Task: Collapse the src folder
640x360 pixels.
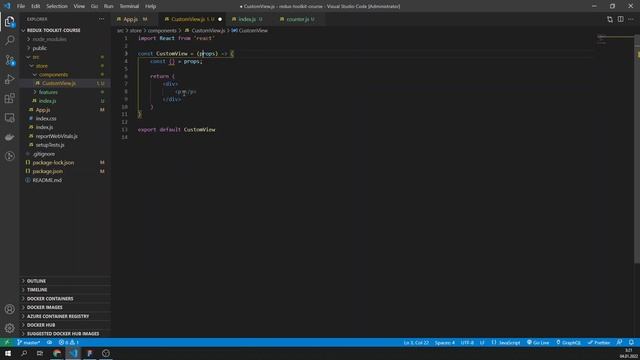Action: tap(65, 57)
